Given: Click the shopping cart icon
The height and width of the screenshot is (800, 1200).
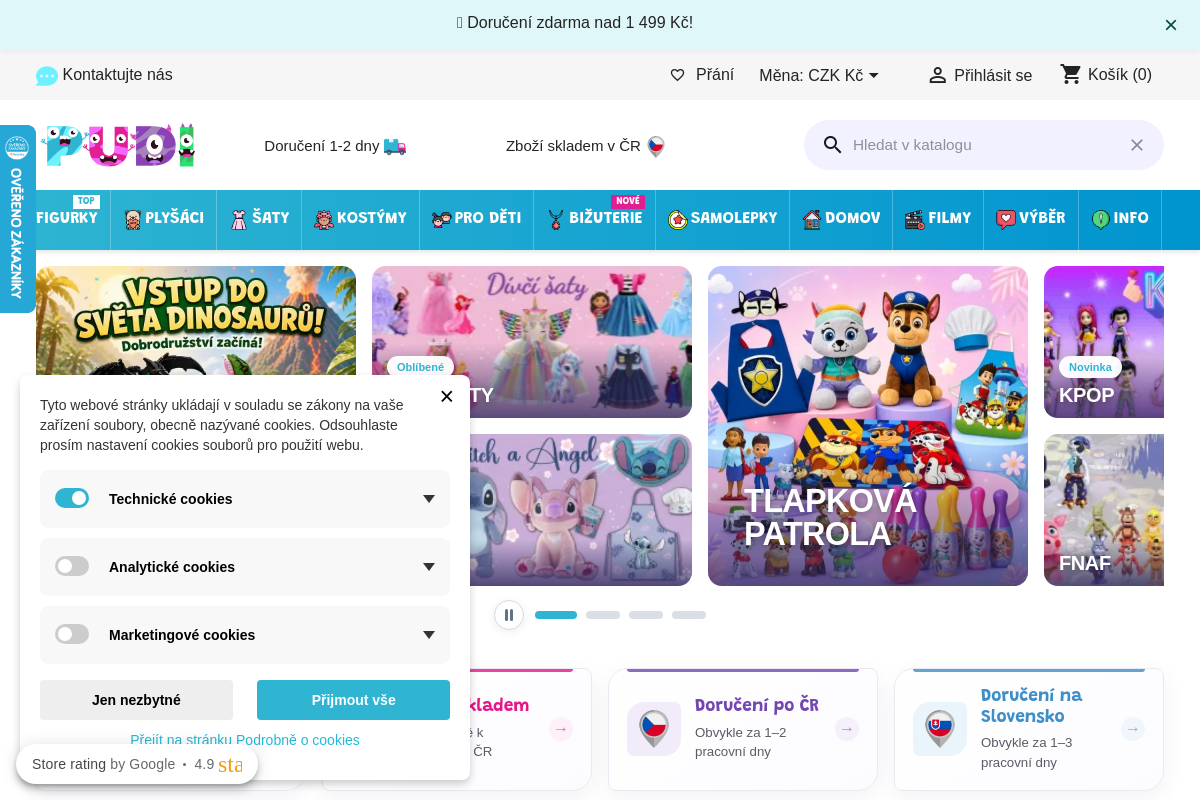Looking at the screenshot, I should 1071,74.
